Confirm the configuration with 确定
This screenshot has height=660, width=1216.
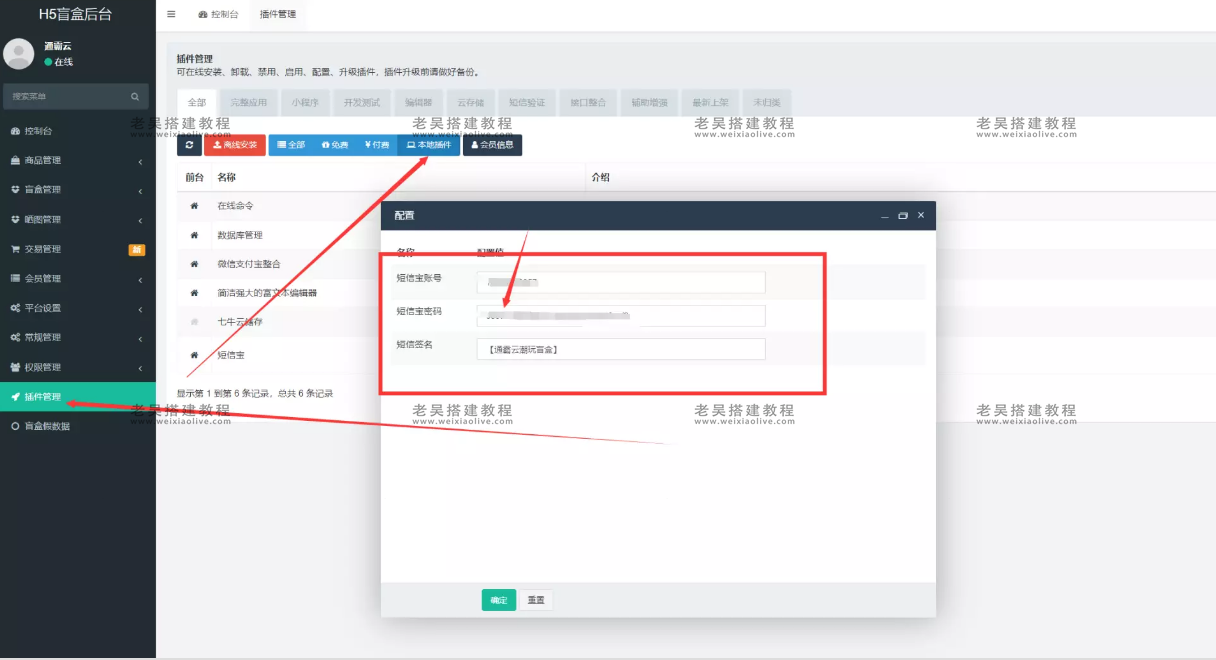tap(498, 599)
